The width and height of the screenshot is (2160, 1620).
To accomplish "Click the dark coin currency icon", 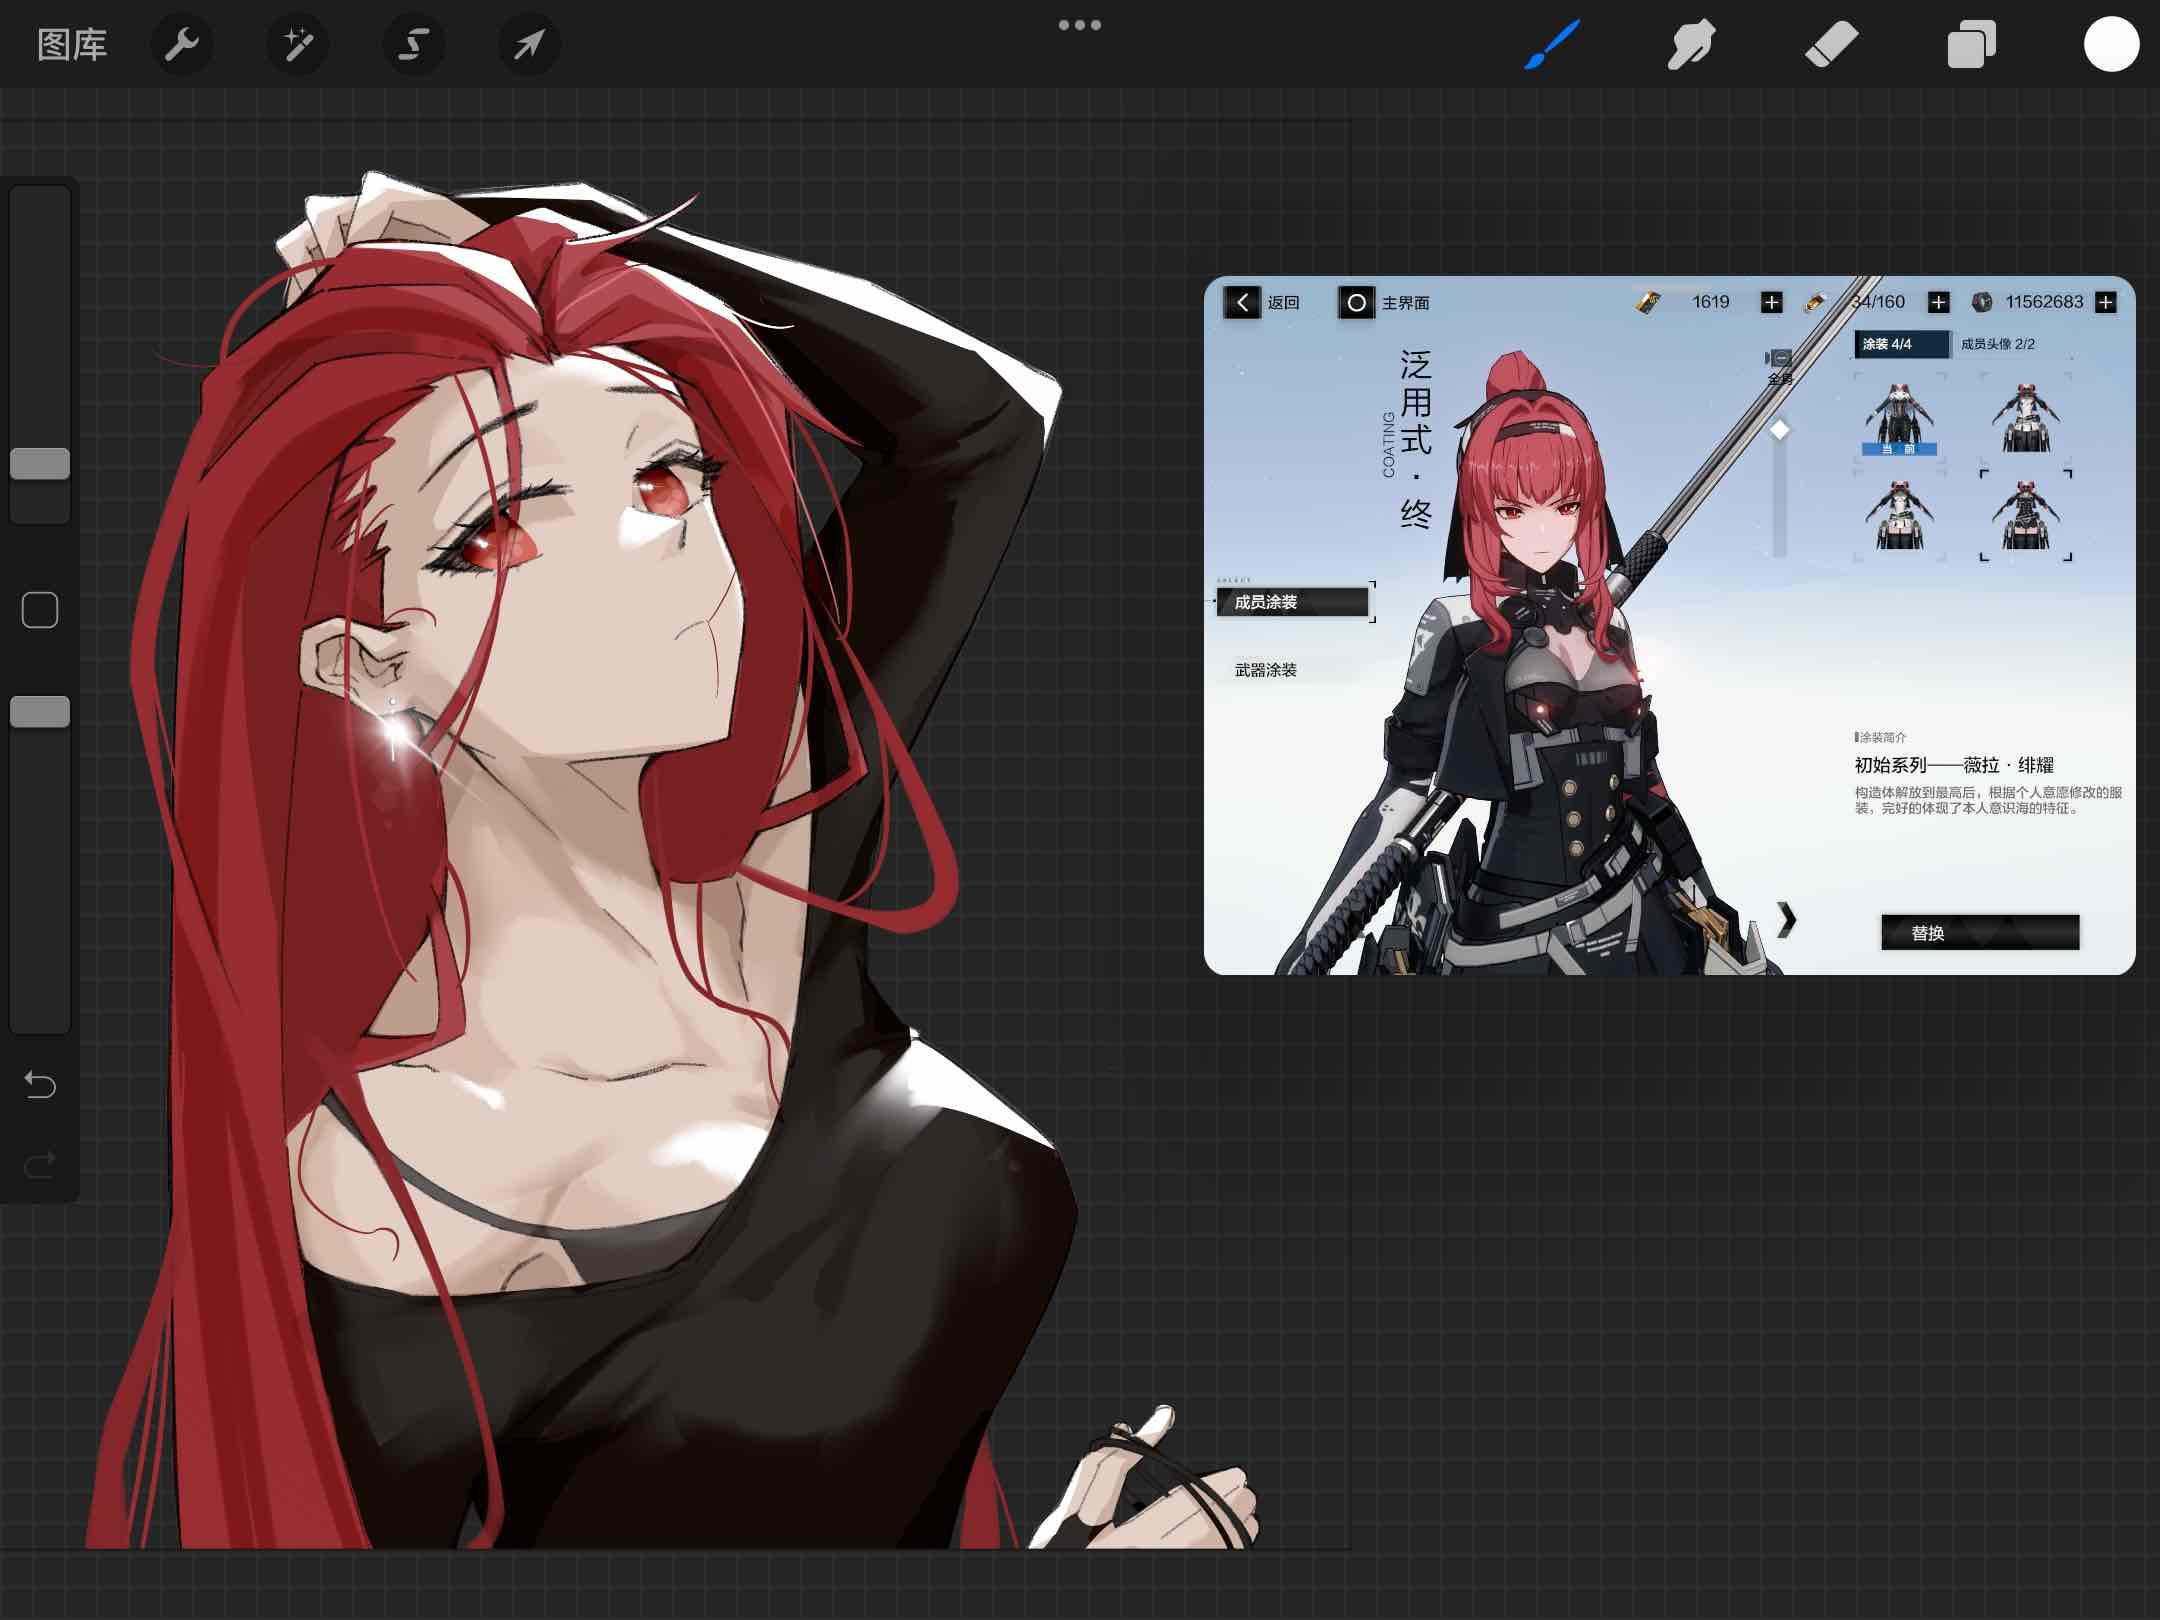I will click(1982, 302).
